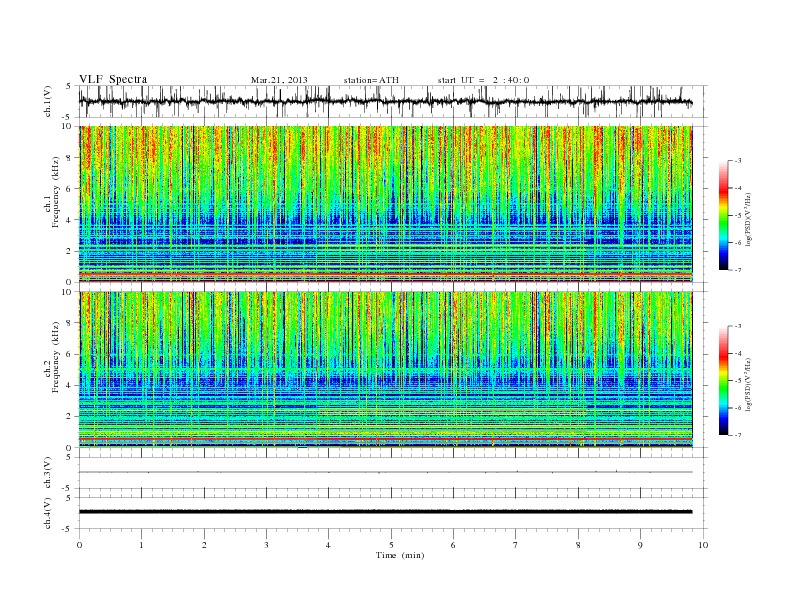Click the "5" tick on the time axis
The image size is (792, 612).
391,545
